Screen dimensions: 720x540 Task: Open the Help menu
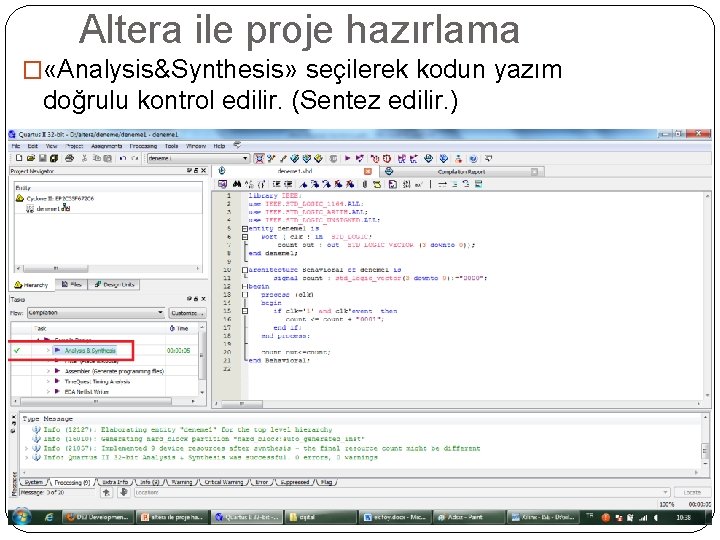coord(219,146)
